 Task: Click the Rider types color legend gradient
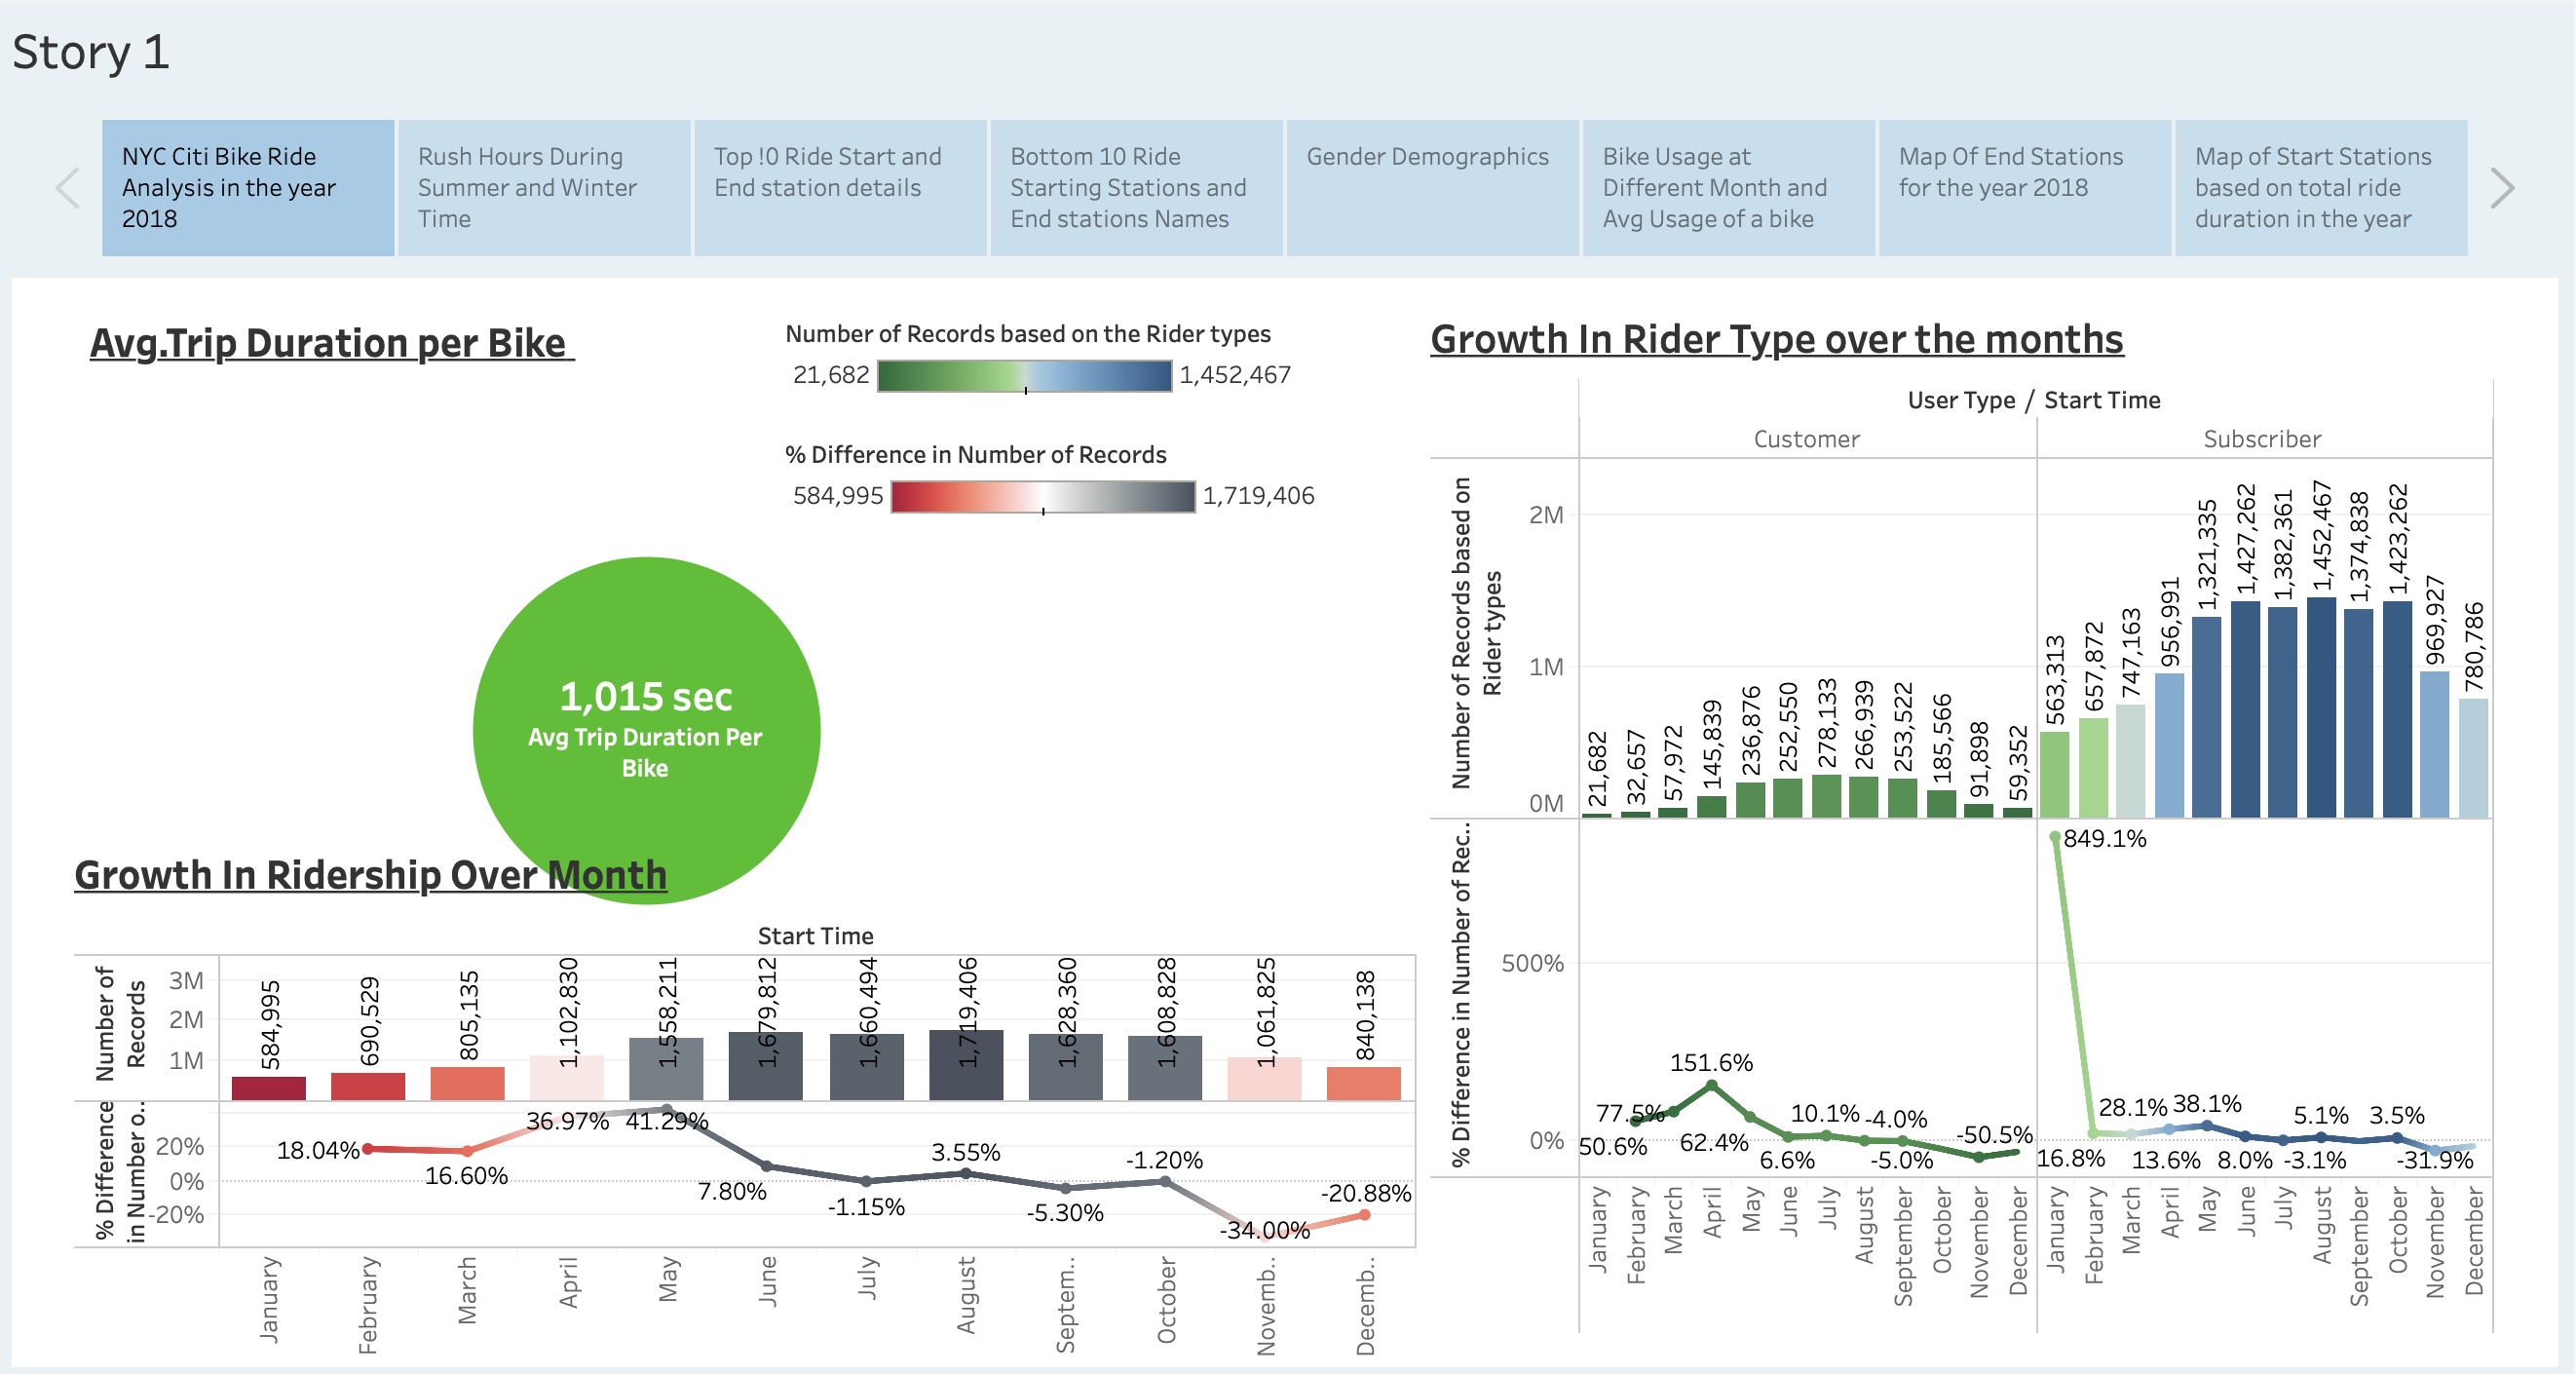tap(1025, 377)
